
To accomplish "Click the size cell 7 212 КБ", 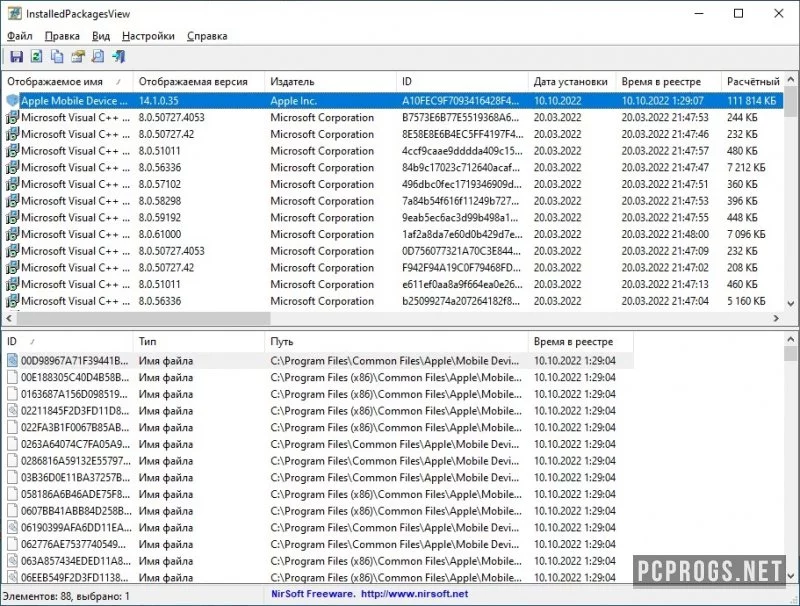I will [746, 168].
